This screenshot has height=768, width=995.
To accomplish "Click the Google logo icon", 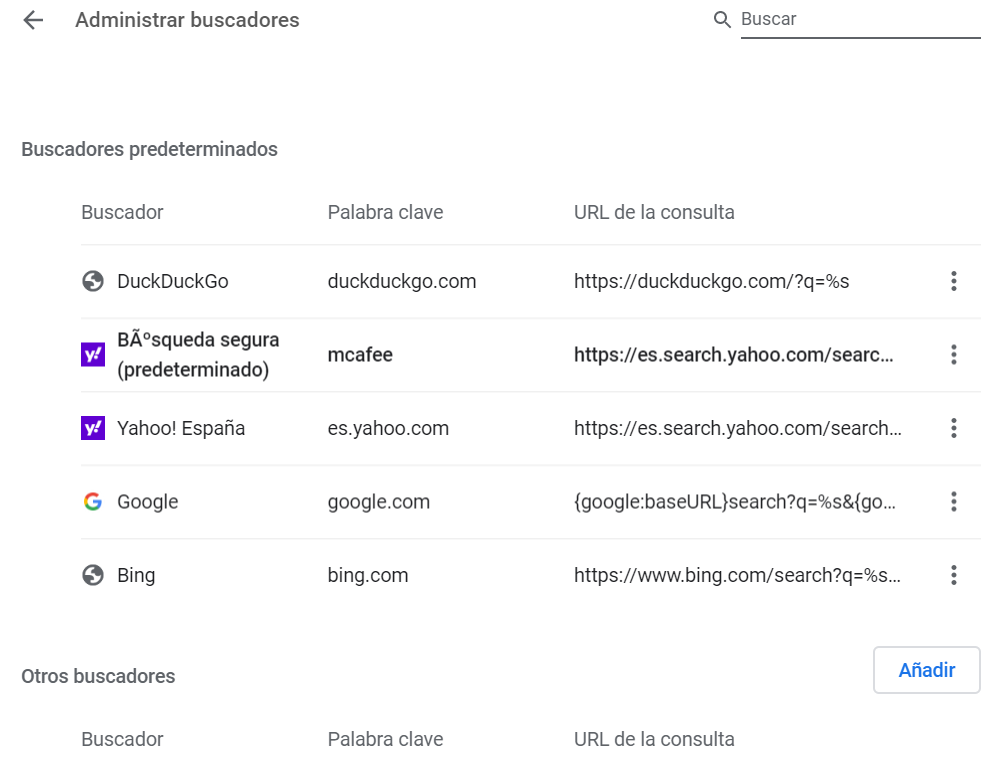I will pyautogui.click(x=93, y=502).
